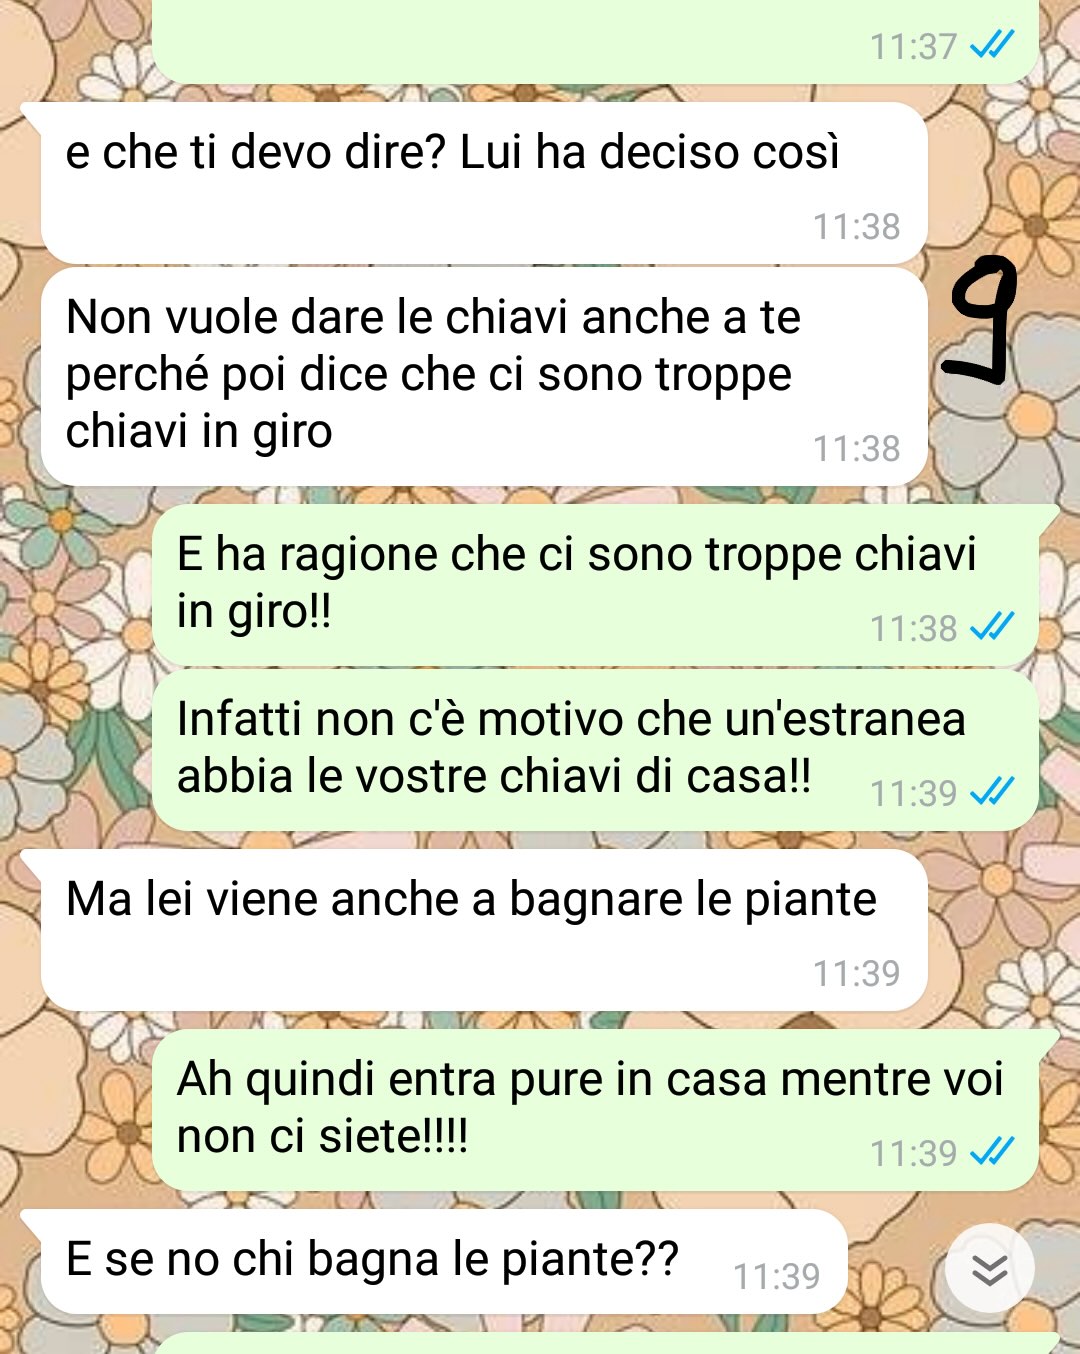The height and width of the screenshot is (1354, 1080).
Task: Click the 11:39 timestamp of last received message
Action: coord(776,1276)
